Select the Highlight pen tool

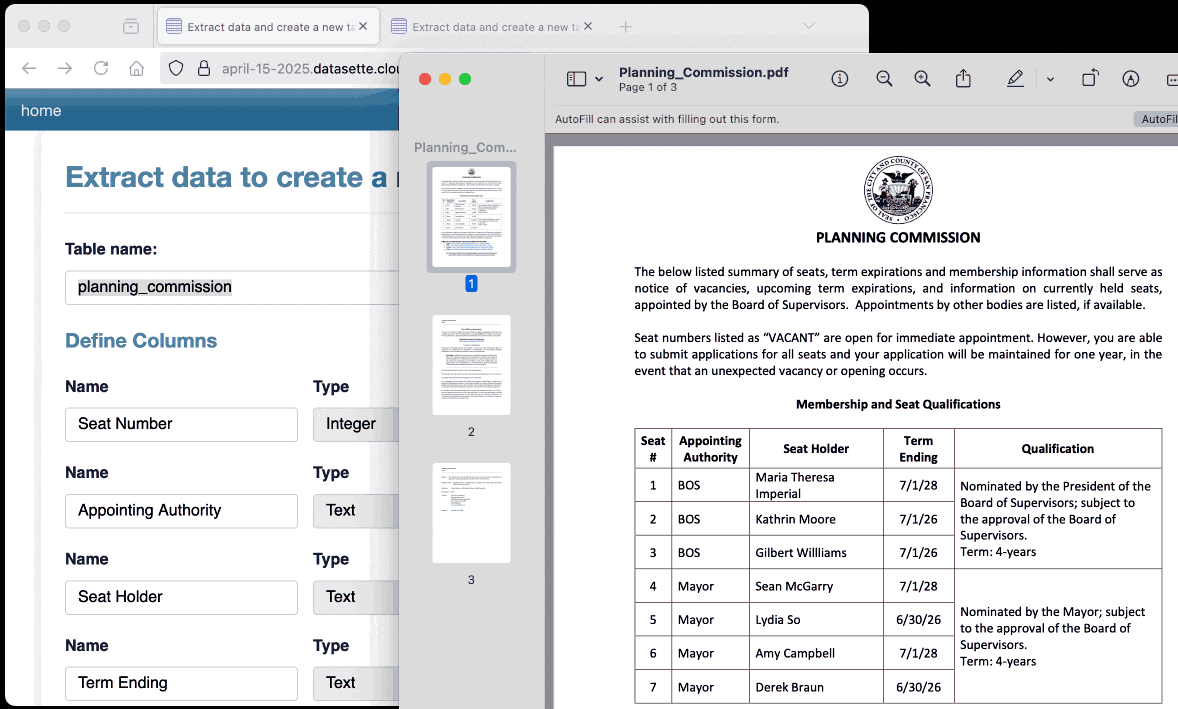[1015, 78]
